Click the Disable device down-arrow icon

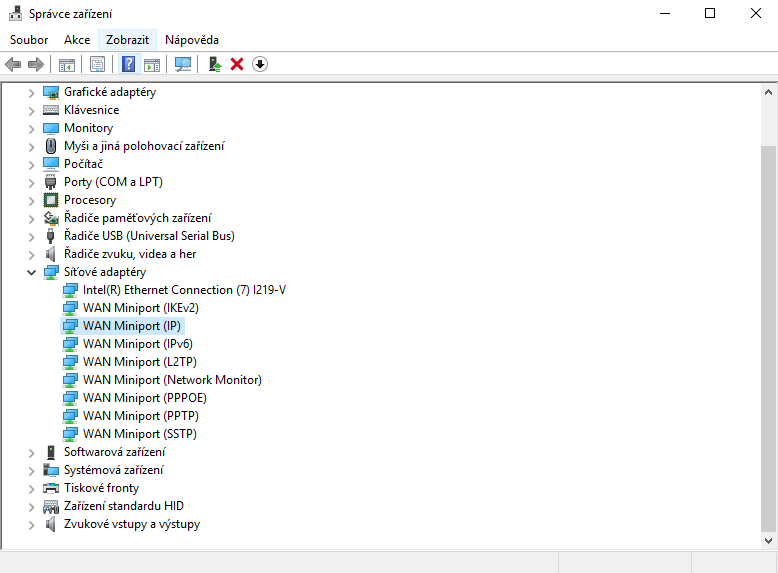(x=260, y=64)
